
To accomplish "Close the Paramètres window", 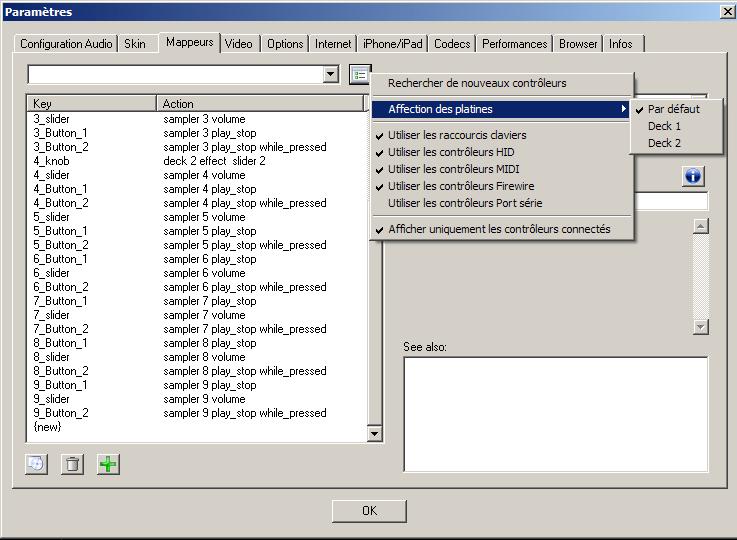I will click(x=726, y=11).
